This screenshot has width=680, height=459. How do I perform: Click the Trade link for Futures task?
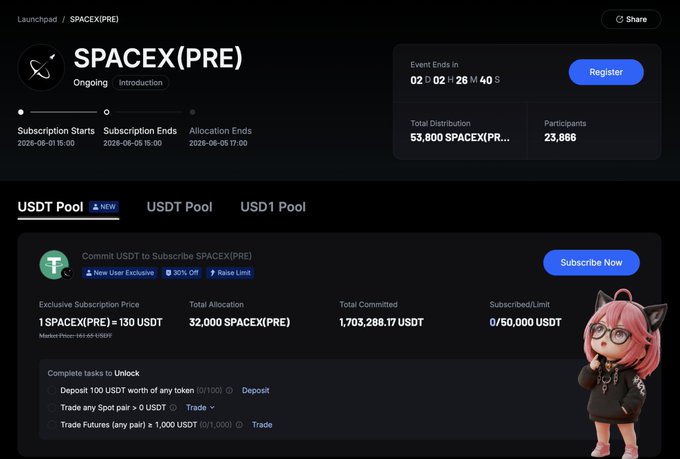coord(262,425)
